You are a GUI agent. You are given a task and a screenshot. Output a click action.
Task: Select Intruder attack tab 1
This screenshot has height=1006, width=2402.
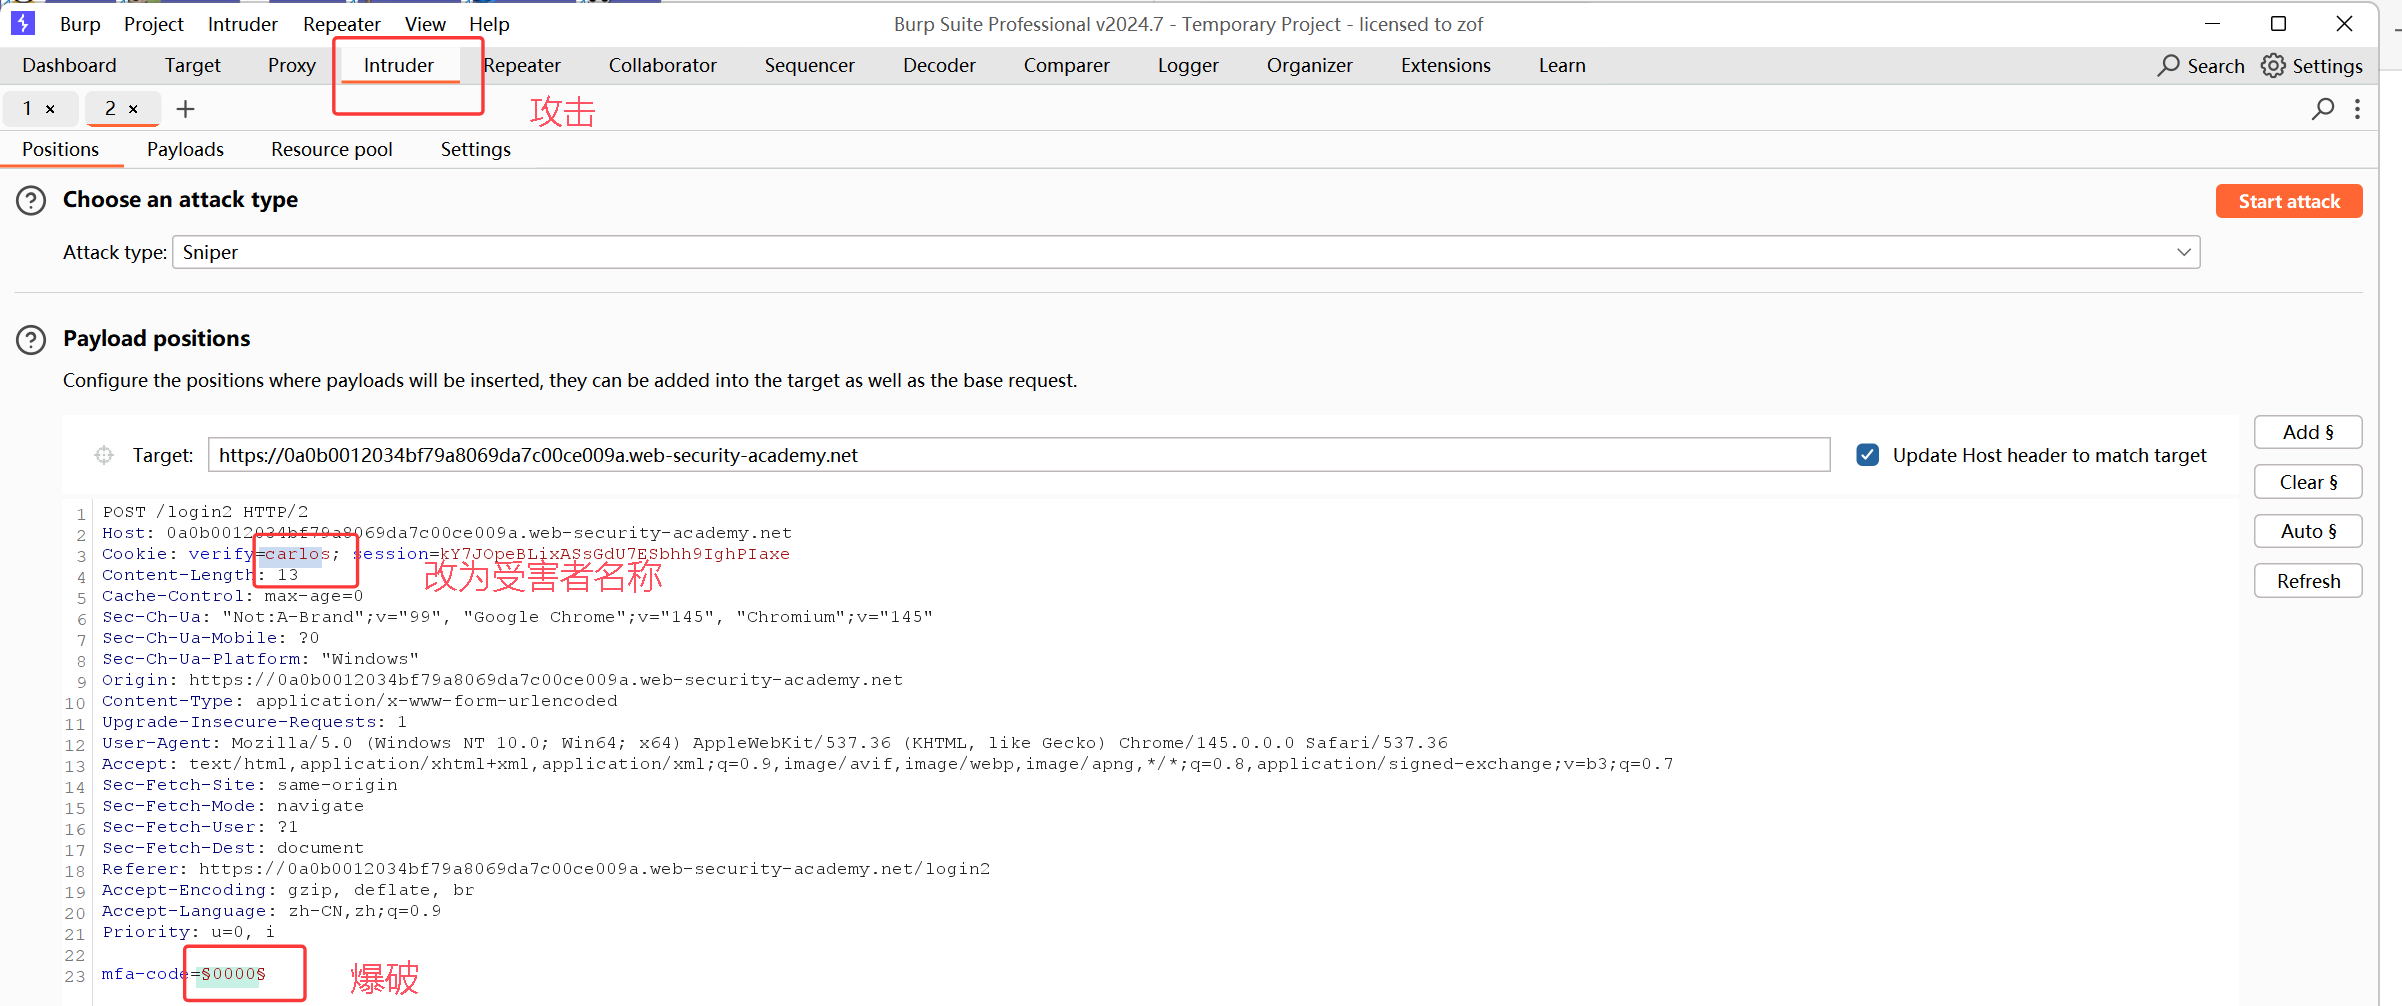pos(27,108)
